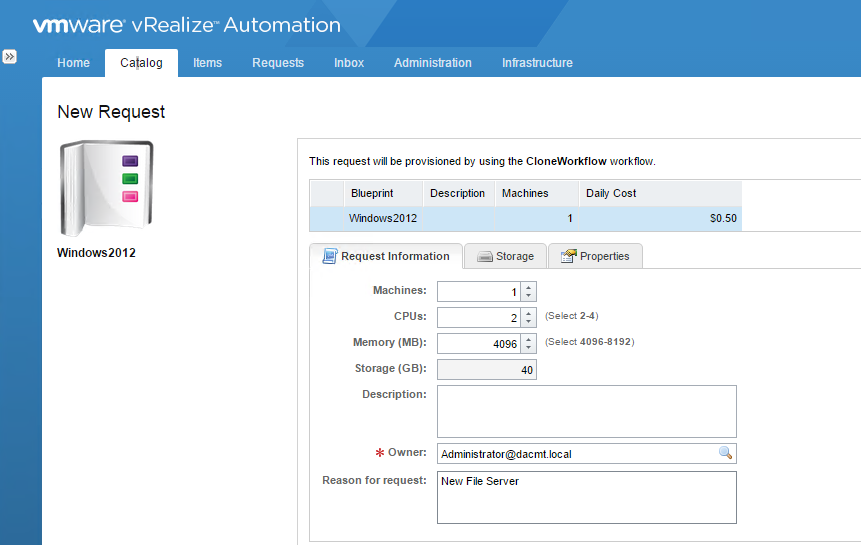Click the CloneWorkflow text
The image size is (861, 545).
pyautogui.click(x=566, y=161)
